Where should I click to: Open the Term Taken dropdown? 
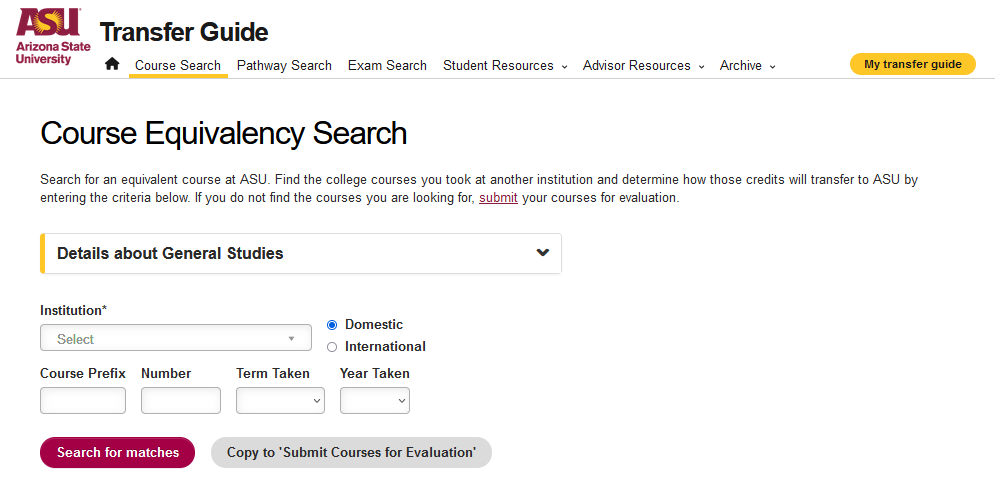pyautogui.click(x=280, y=400)
